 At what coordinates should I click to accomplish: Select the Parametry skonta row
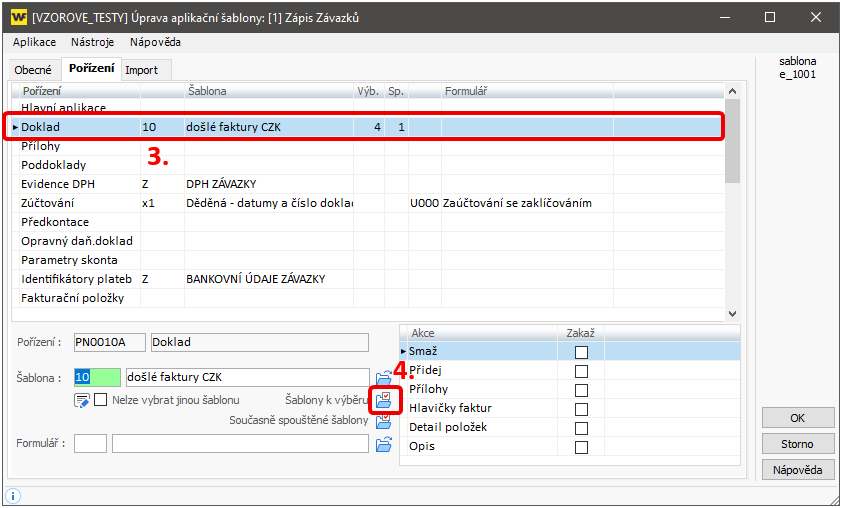click(x=368, y=260)
